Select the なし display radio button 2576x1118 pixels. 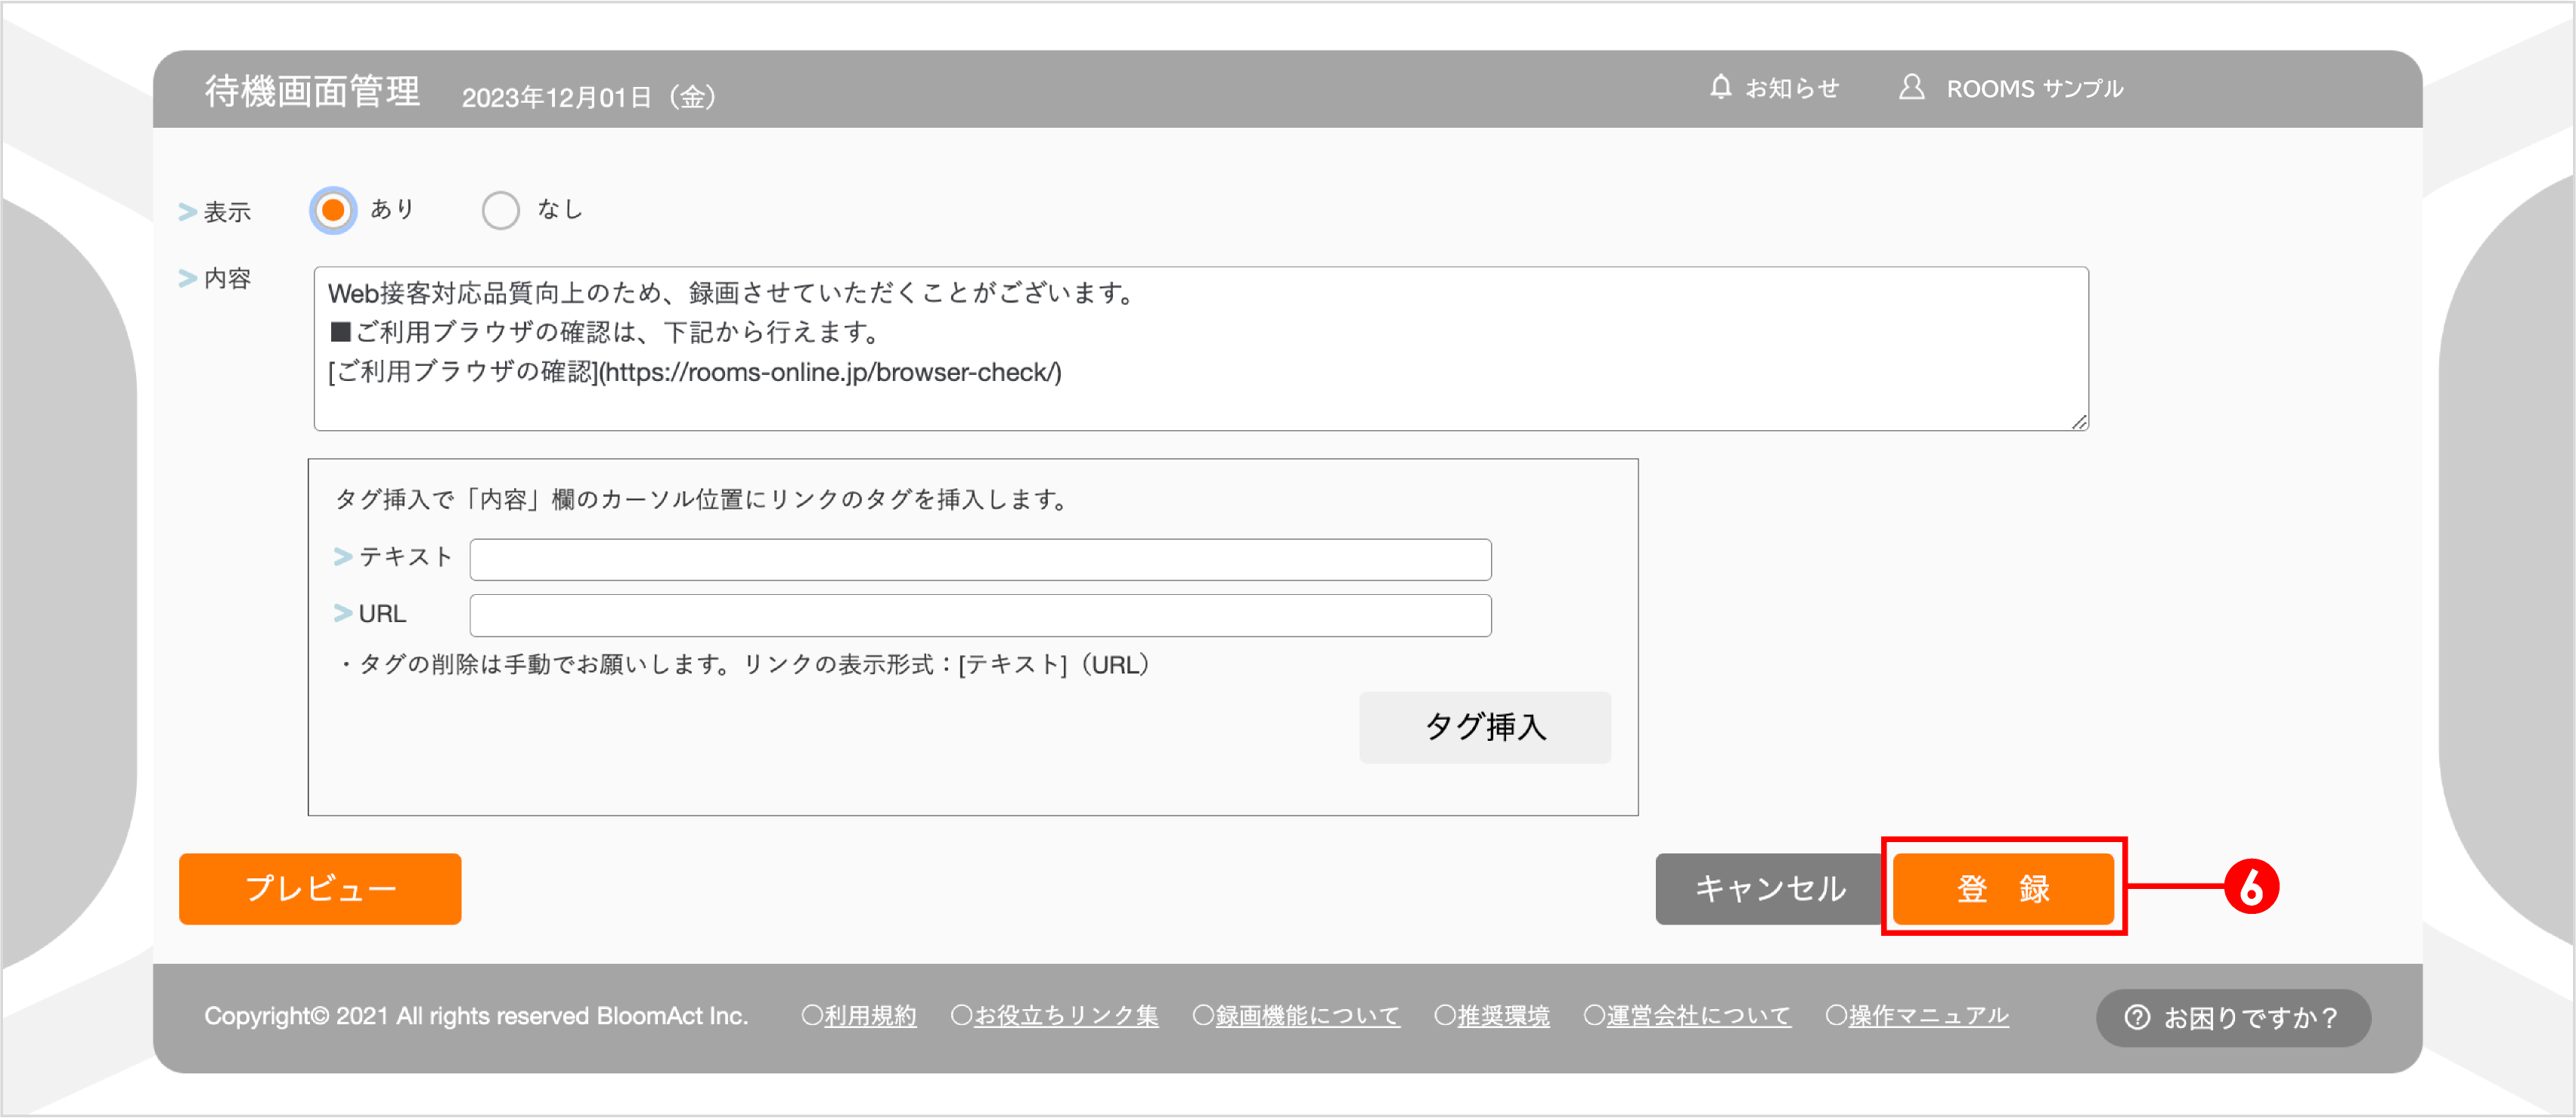pyautogui.click(x=501, y=210)
